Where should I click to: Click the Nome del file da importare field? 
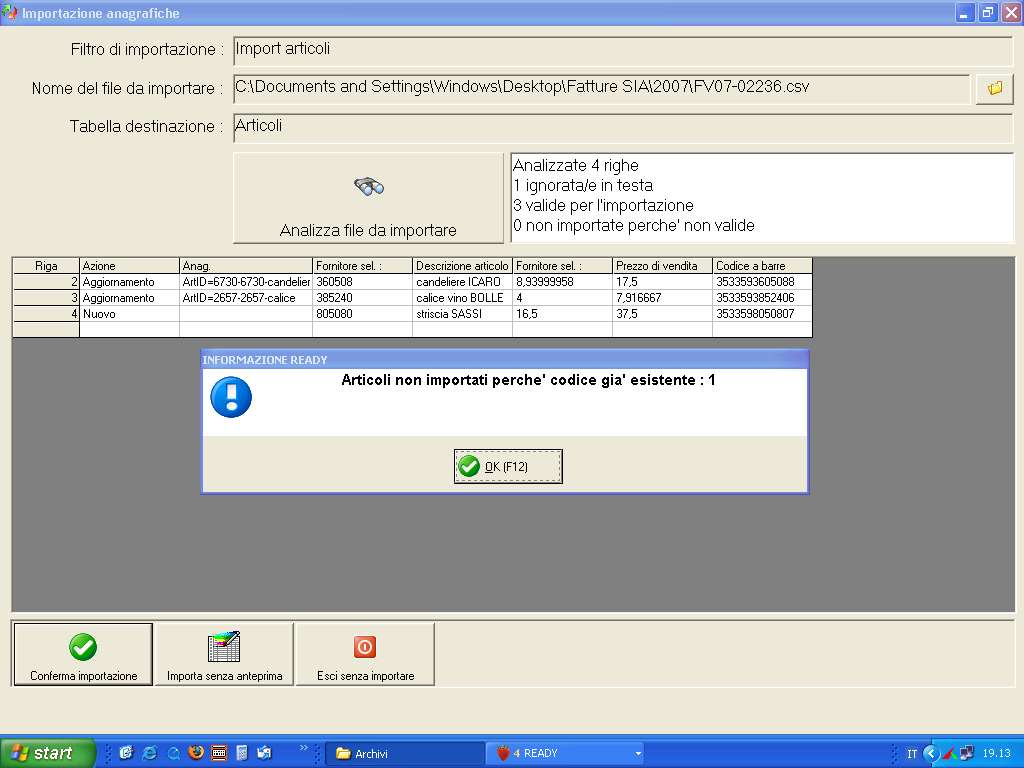pos(601,88)
